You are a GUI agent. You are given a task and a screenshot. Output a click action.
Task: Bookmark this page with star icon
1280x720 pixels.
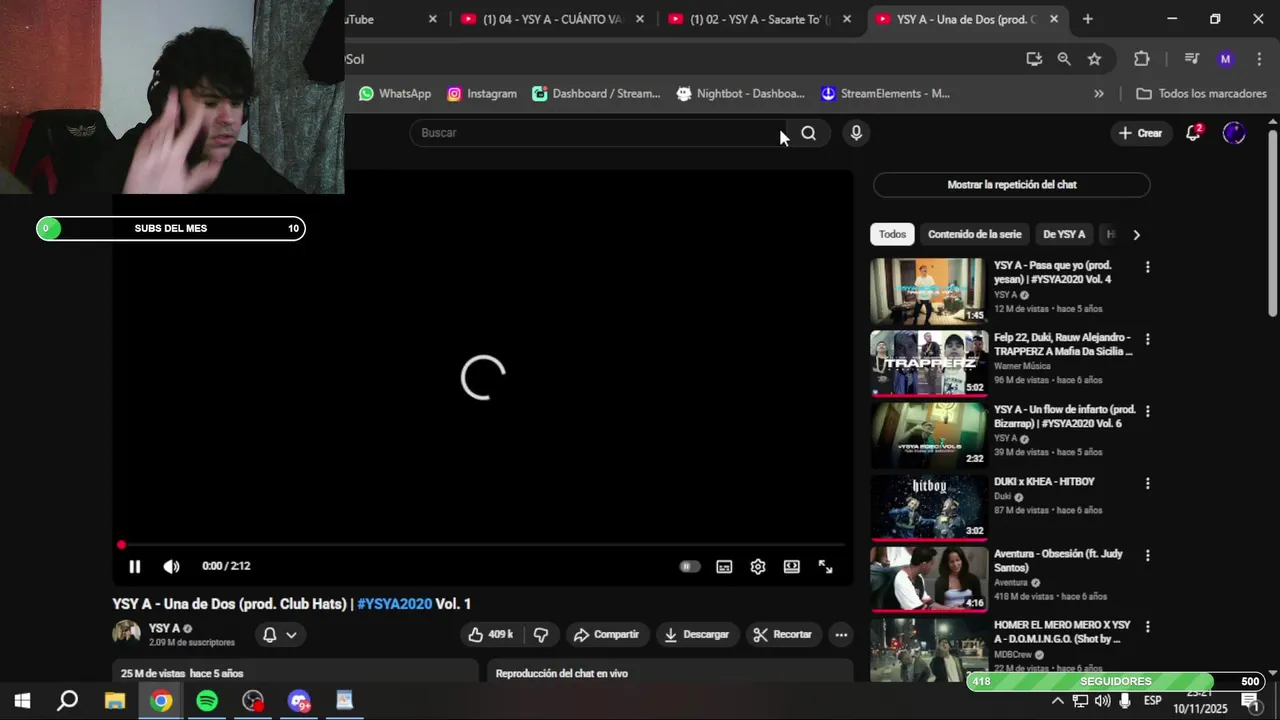tap(1094, 59)
